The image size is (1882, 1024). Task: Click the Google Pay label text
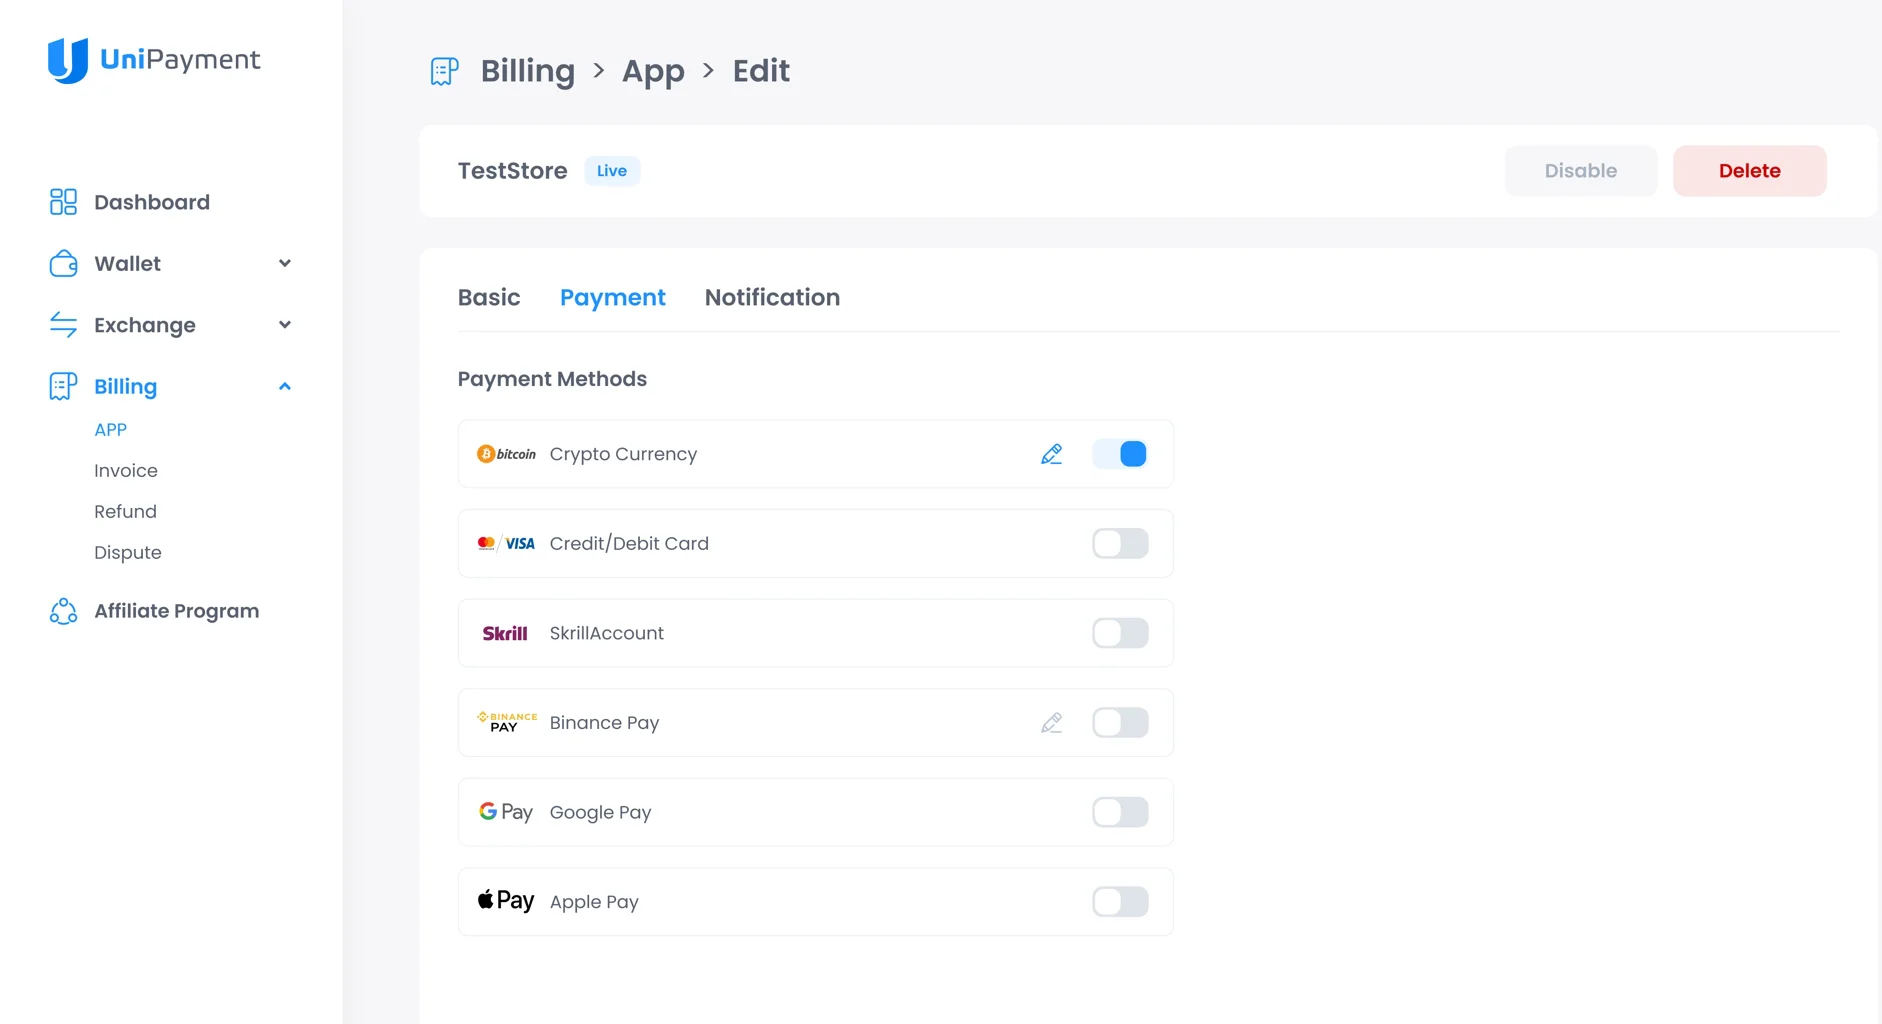[x=600, y=812]
